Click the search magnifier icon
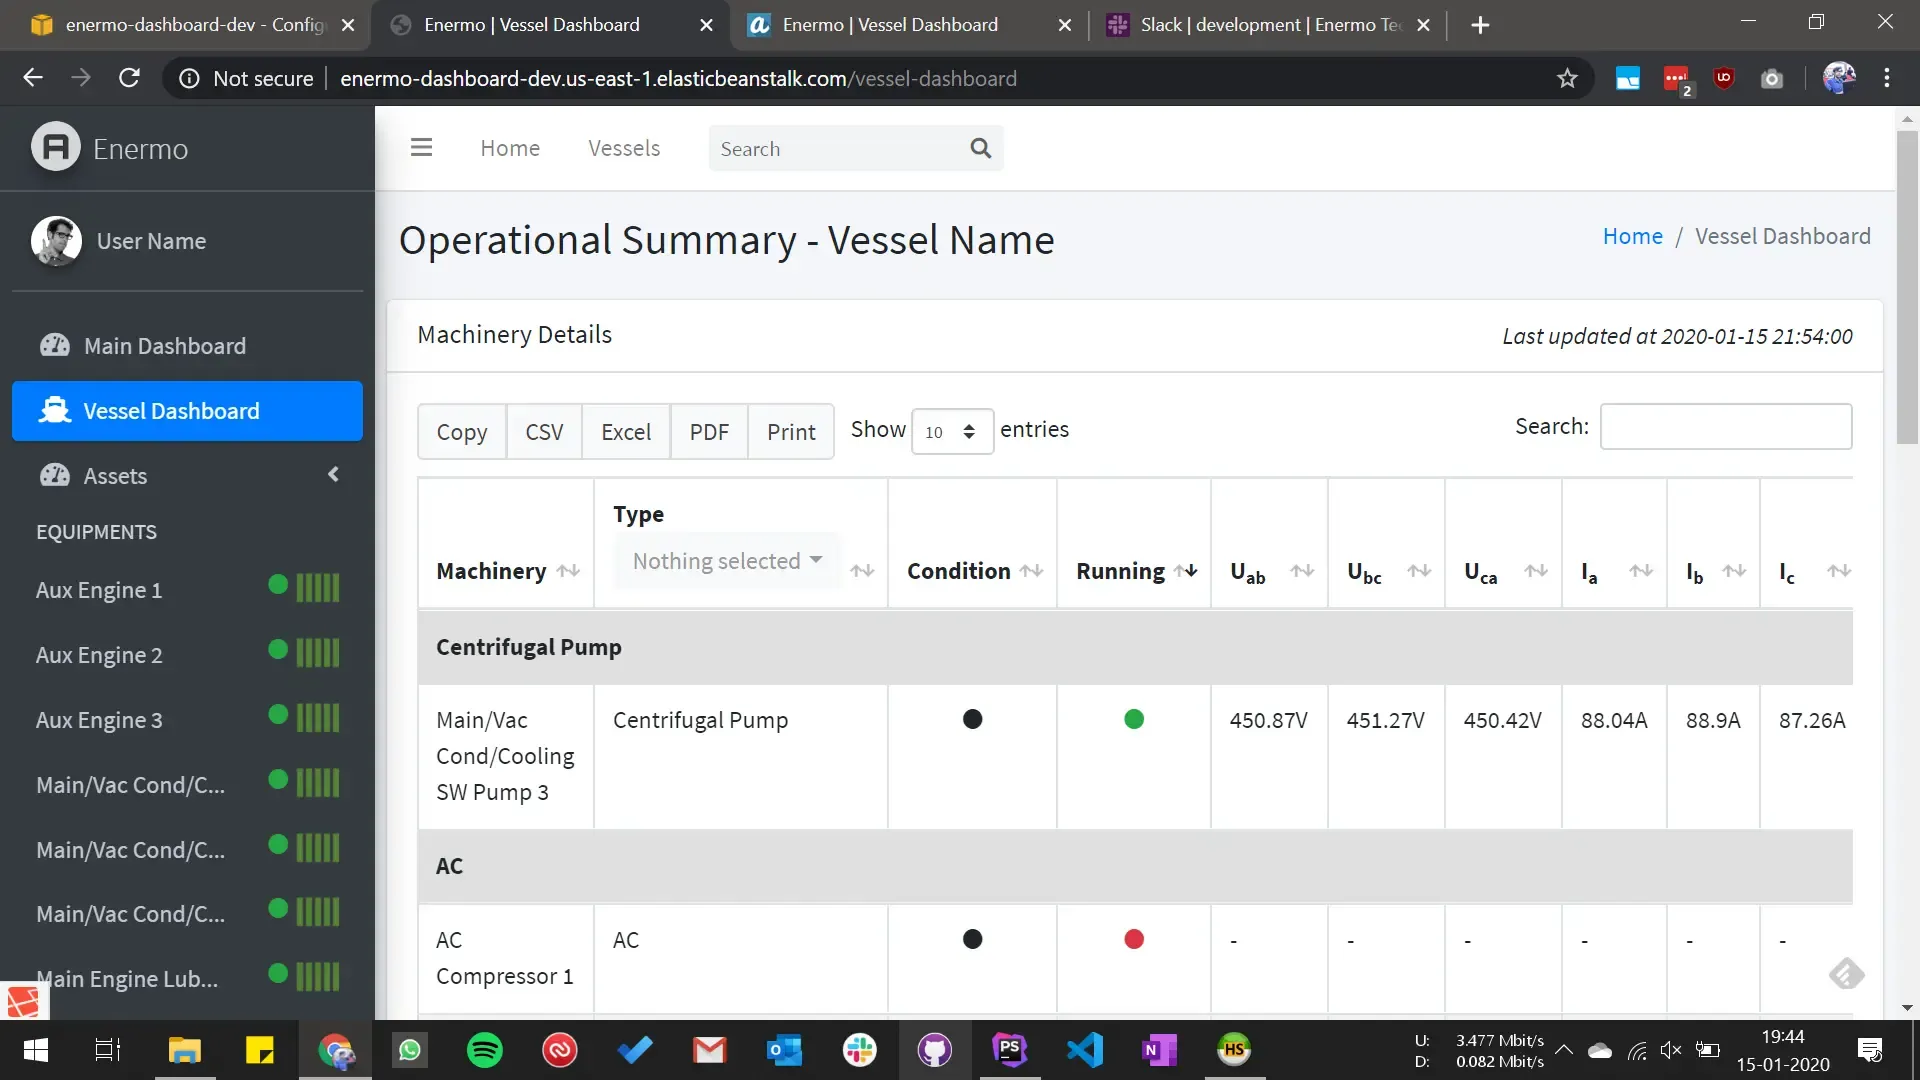1920x1080 pixels. pyautogui.click(x=980, y=148)
